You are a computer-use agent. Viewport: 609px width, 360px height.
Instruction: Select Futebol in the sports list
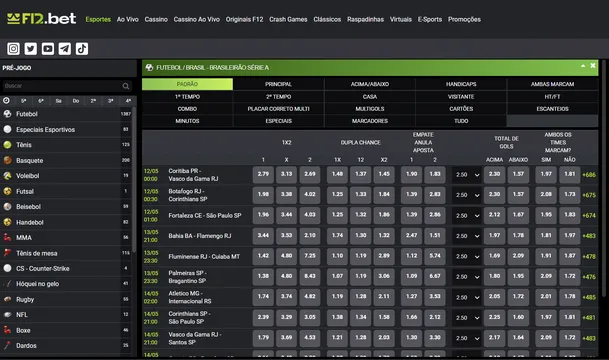(66, 114)
